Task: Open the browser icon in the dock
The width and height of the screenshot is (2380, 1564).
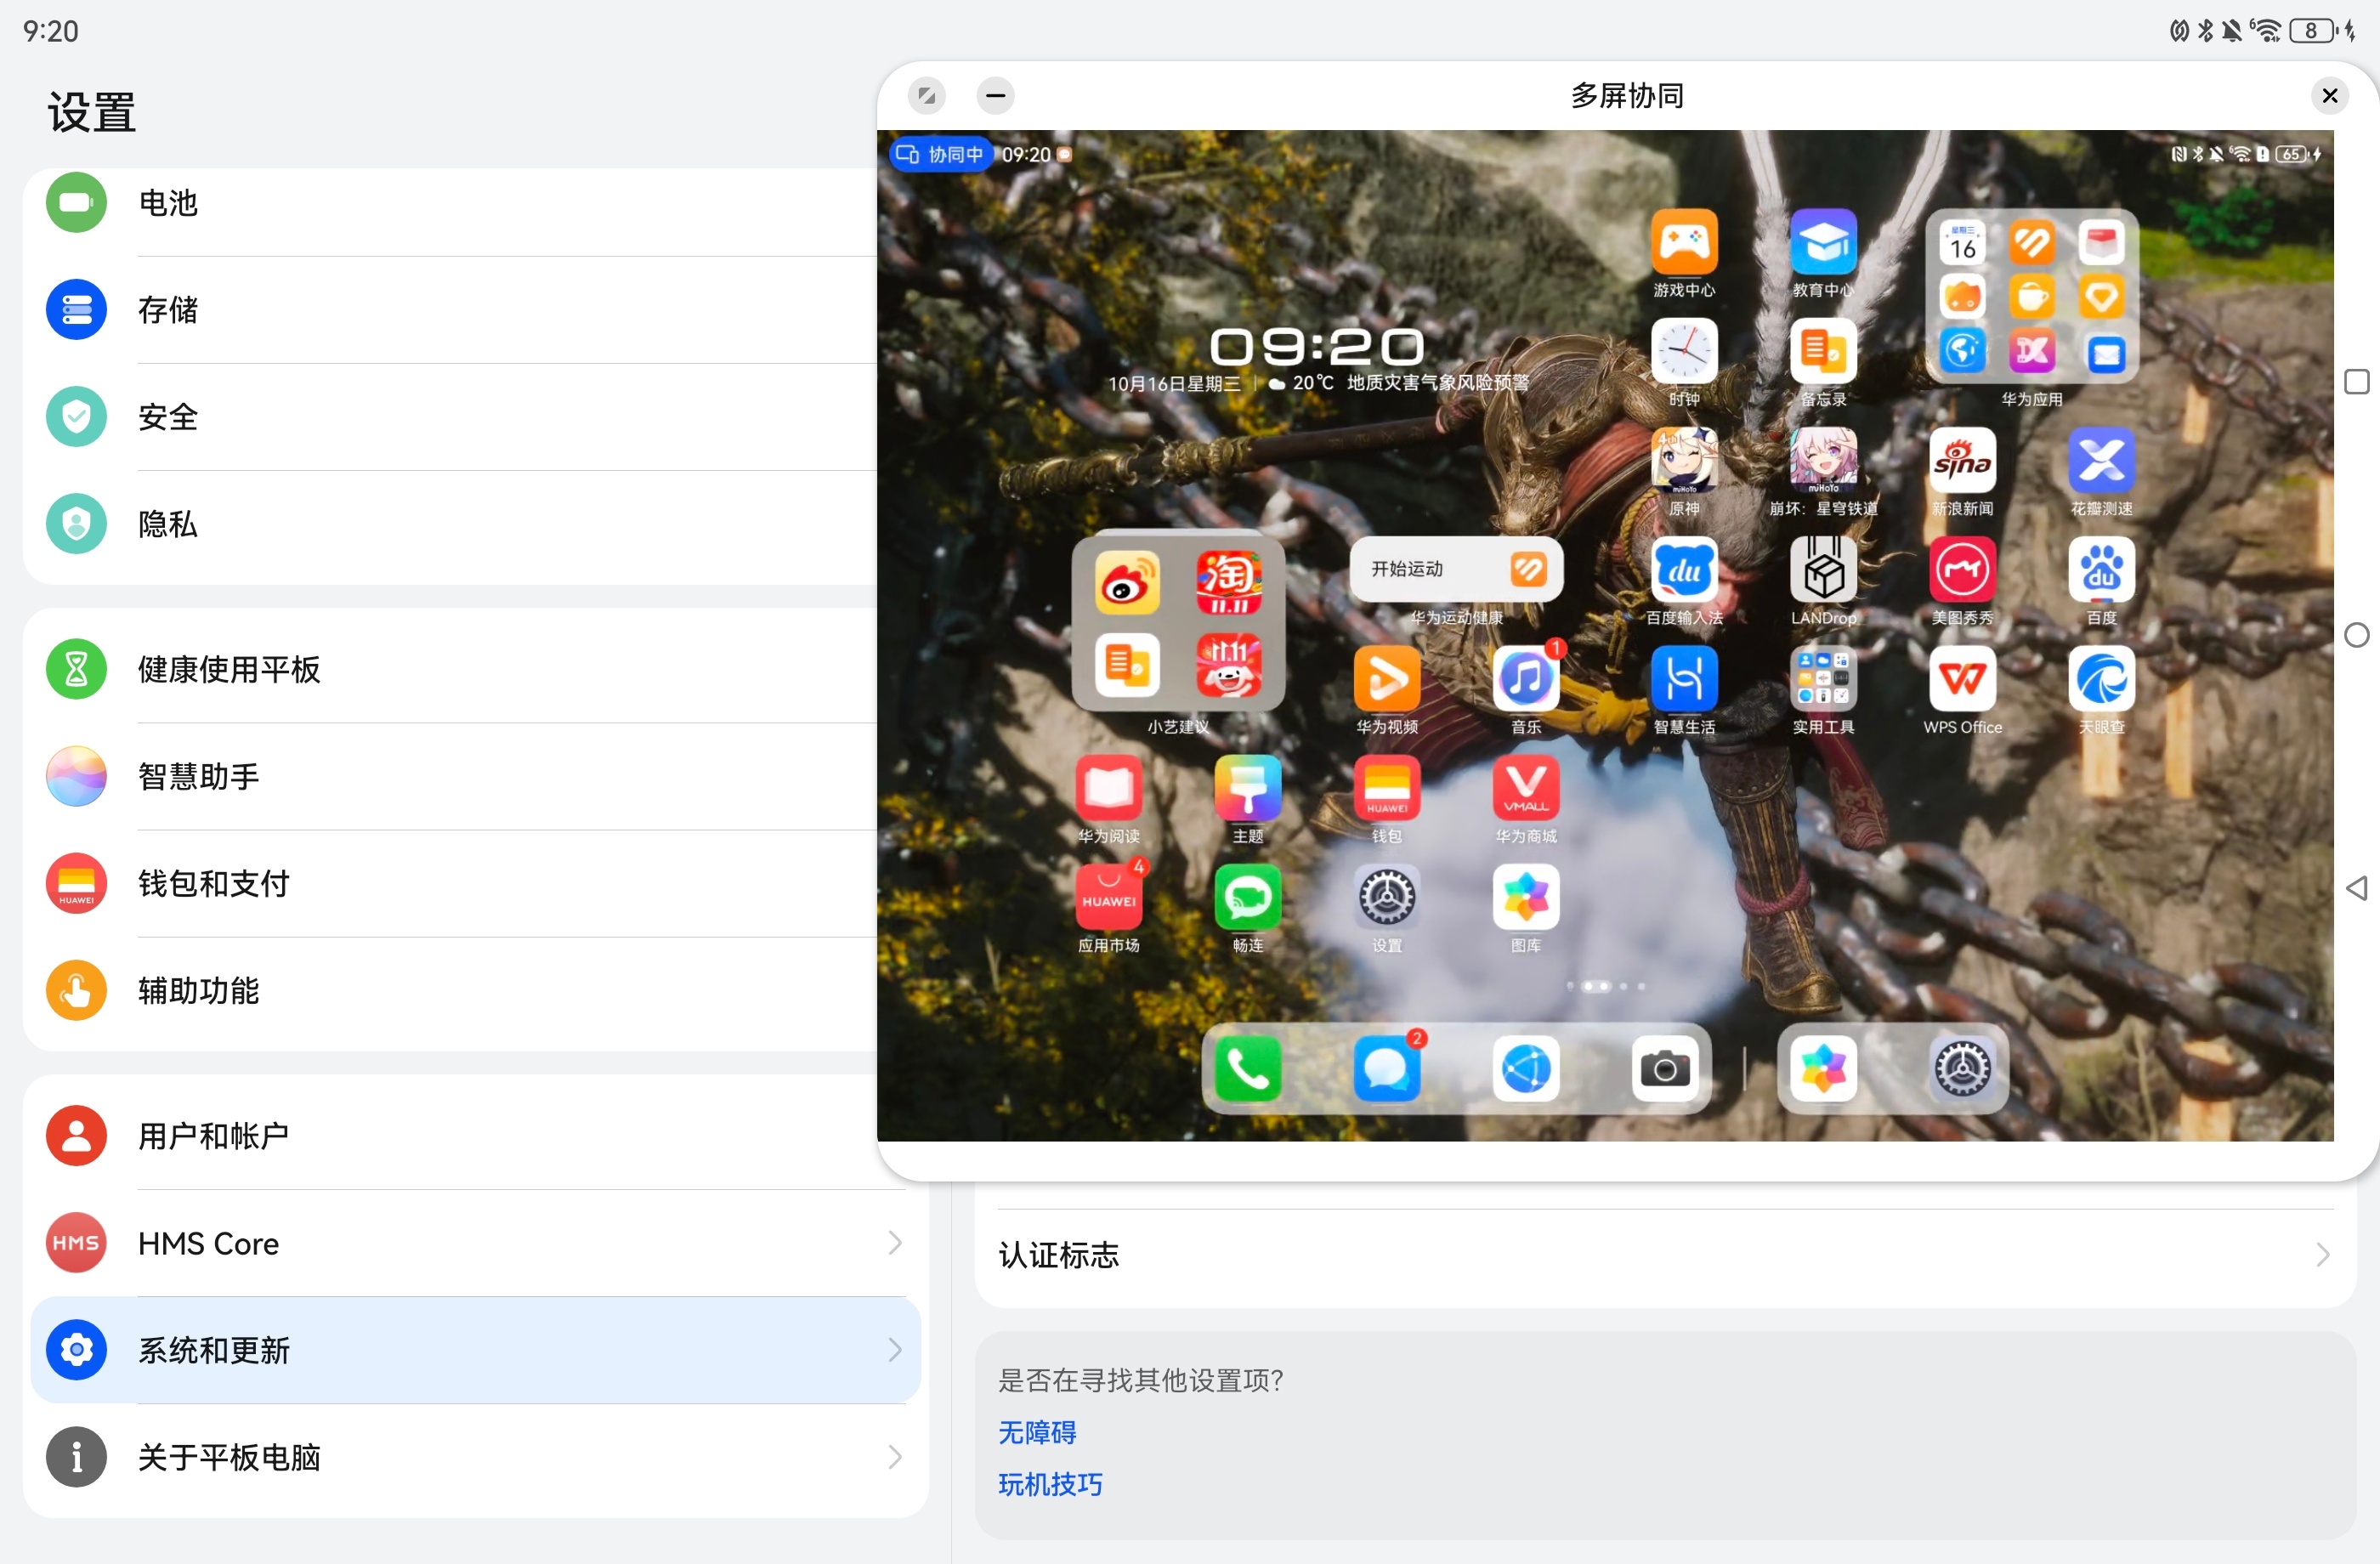Action: point(1526,1069)
